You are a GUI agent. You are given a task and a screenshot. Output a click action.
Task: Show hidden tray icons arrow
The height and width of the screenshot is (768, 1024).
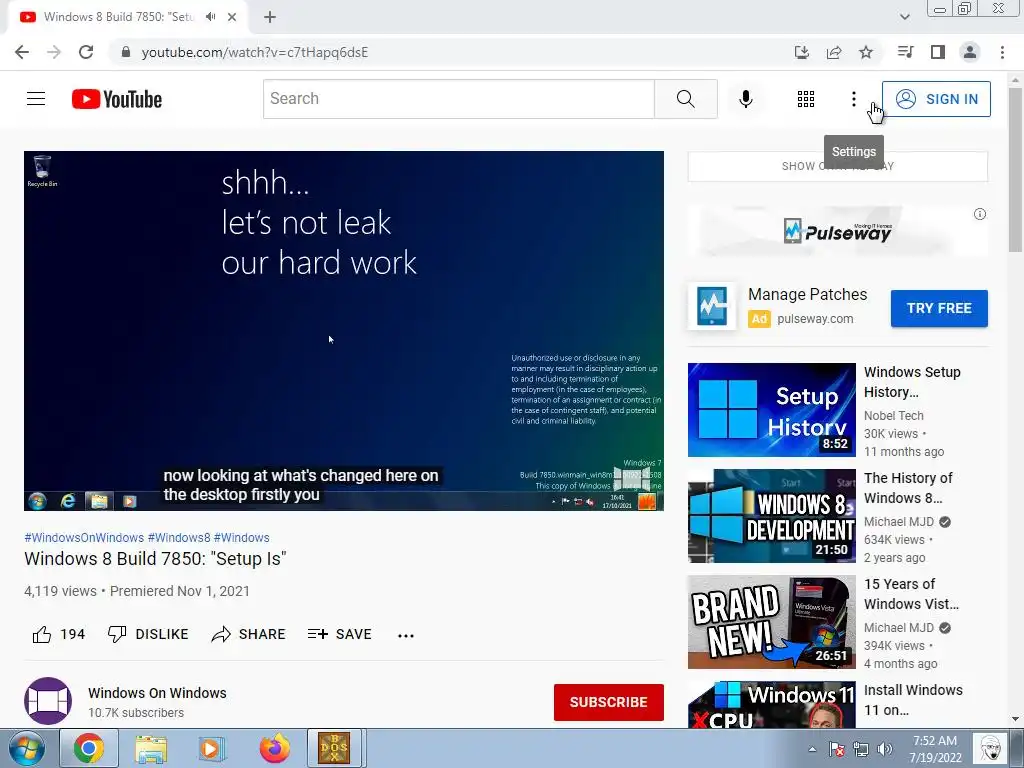coord(812,750)
